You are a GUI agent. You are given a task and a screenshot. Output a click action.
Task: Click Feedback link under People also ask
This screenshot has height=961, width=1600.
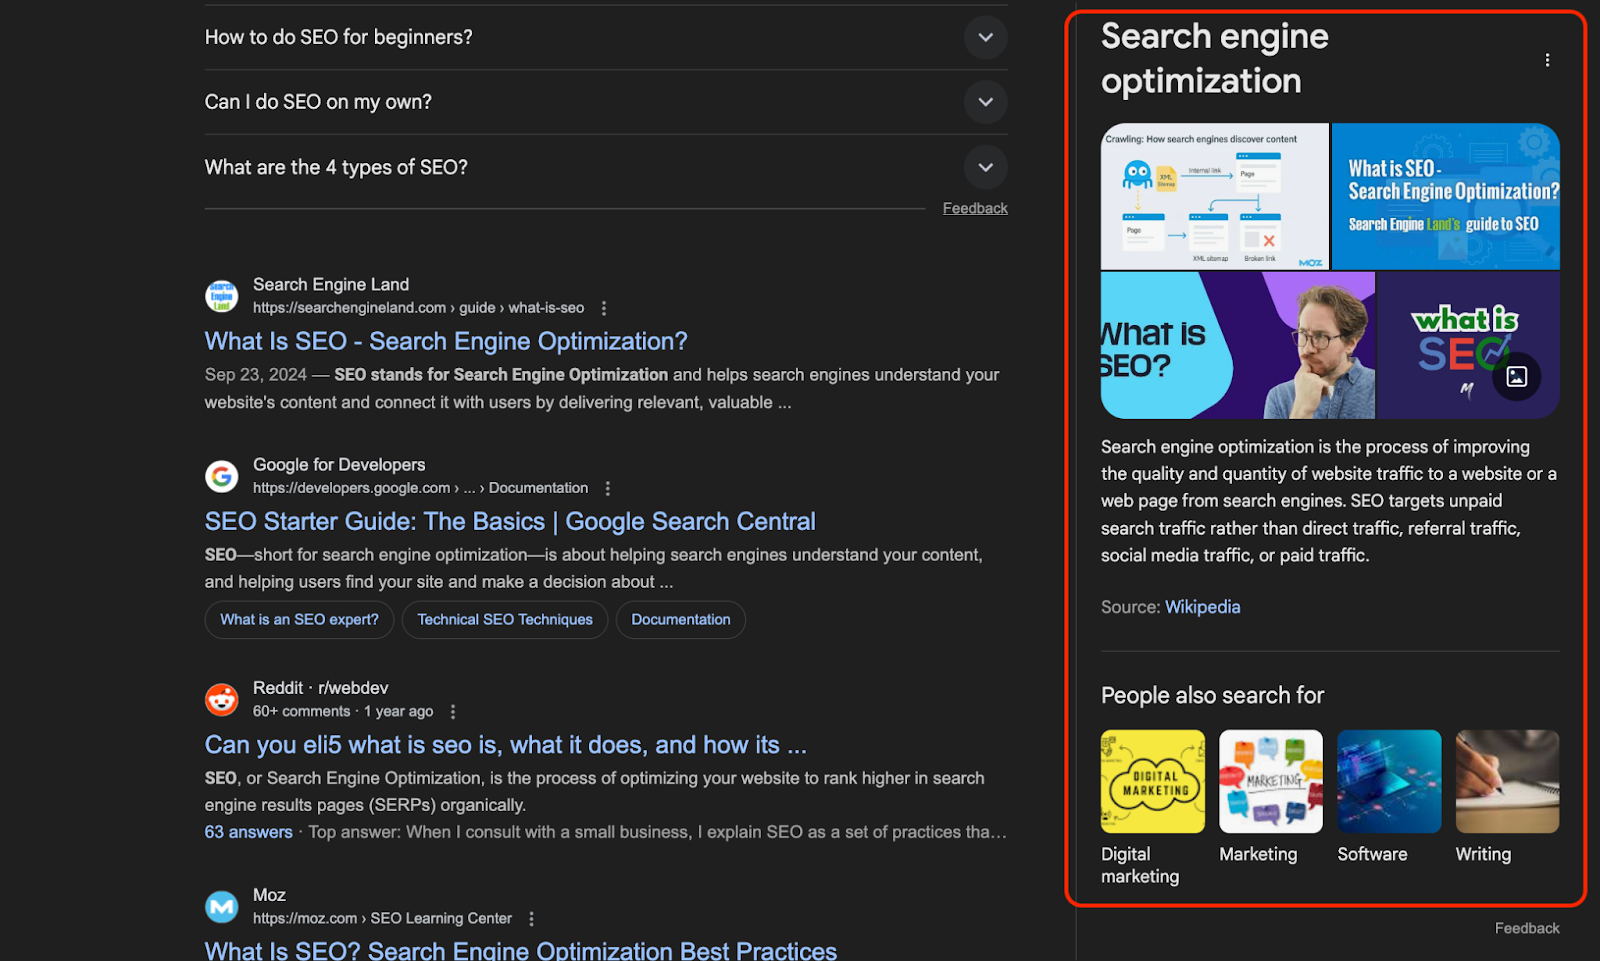[x=975, y=208]
